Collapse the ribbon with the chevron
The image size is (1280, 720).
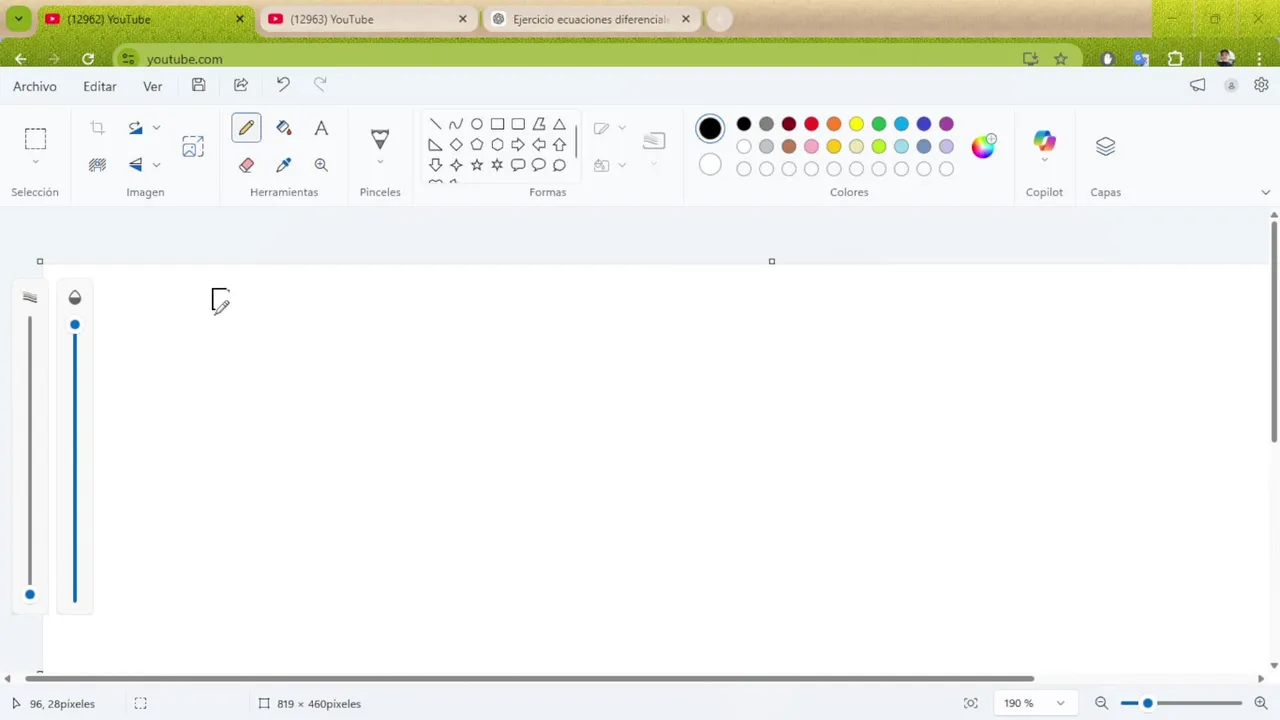1265,192
